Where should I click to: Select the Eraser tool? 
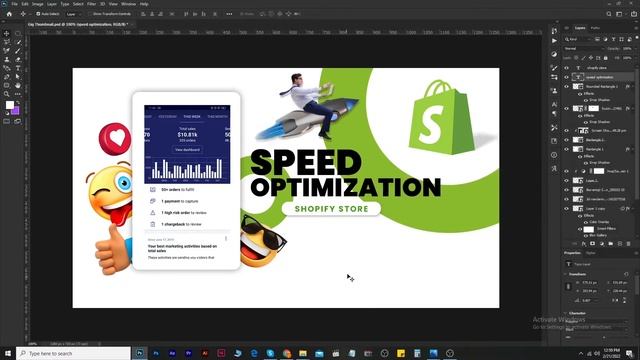pyautogui.click(x=18, y=60)
